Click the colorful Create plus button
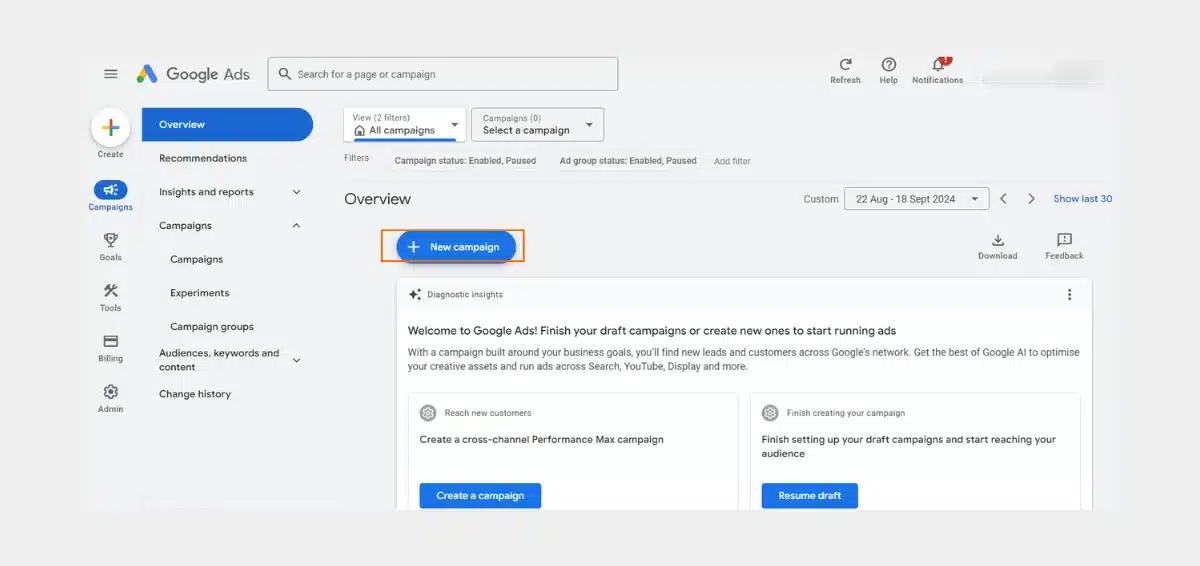The image size is (1200, 566). [110, 128]
